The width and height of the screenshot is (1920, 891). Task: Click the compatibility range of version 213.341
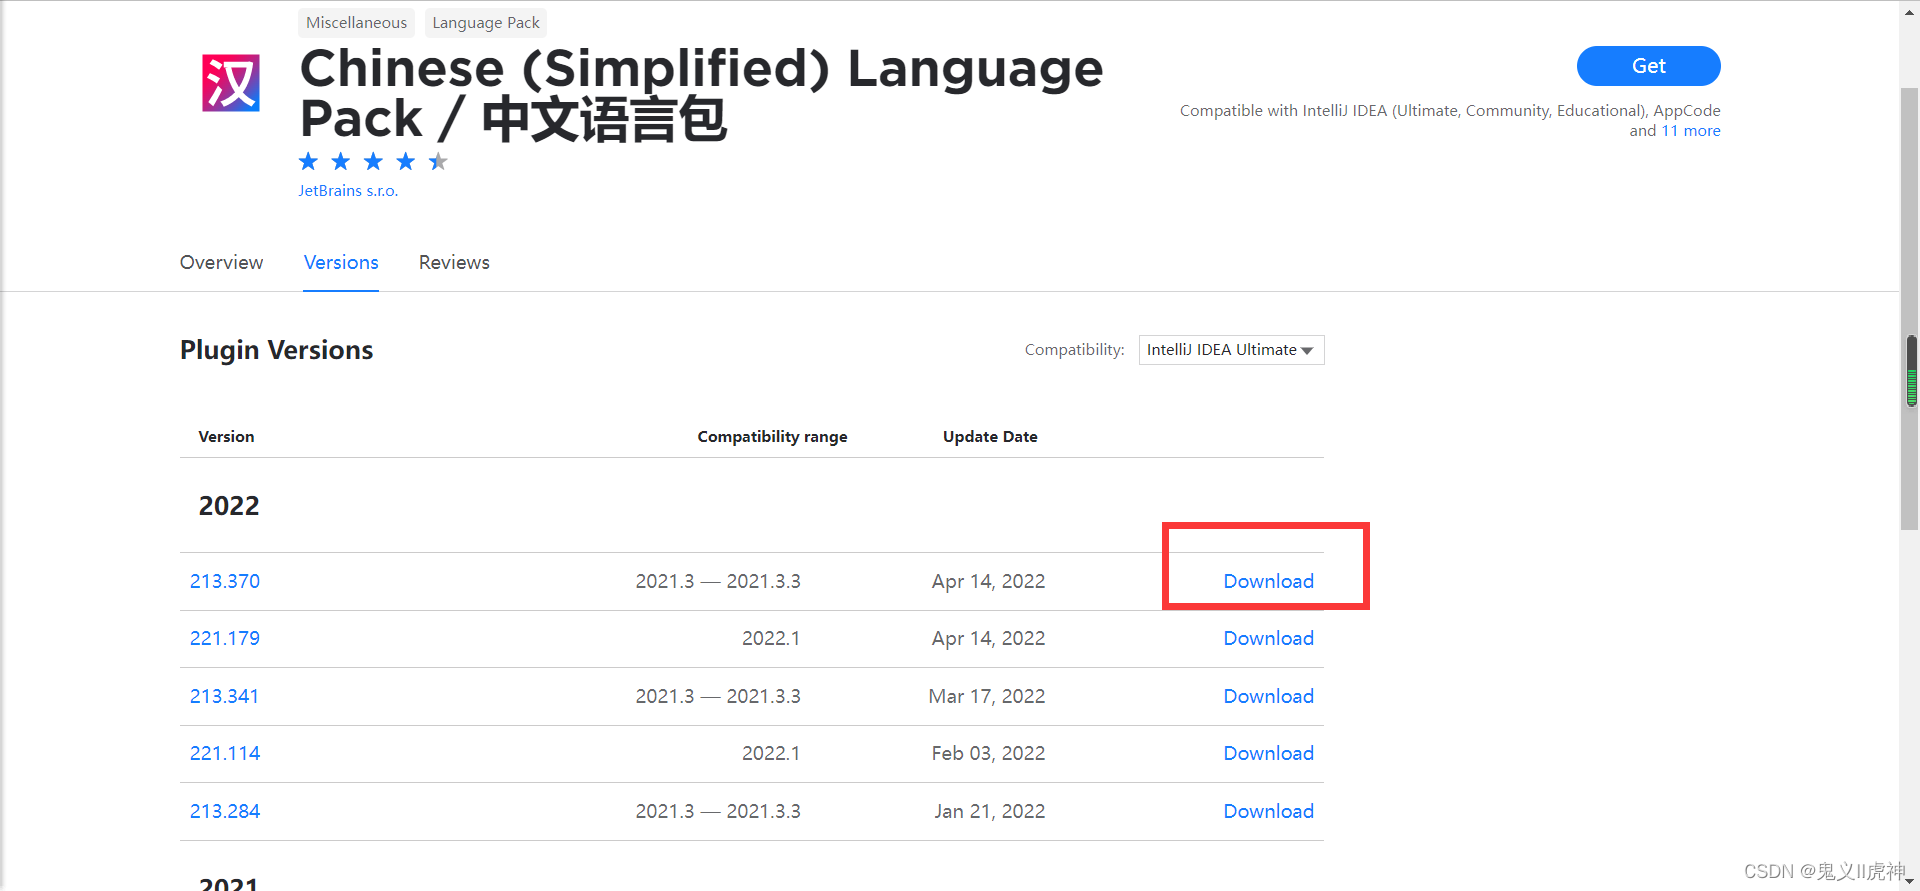point(718,696)
